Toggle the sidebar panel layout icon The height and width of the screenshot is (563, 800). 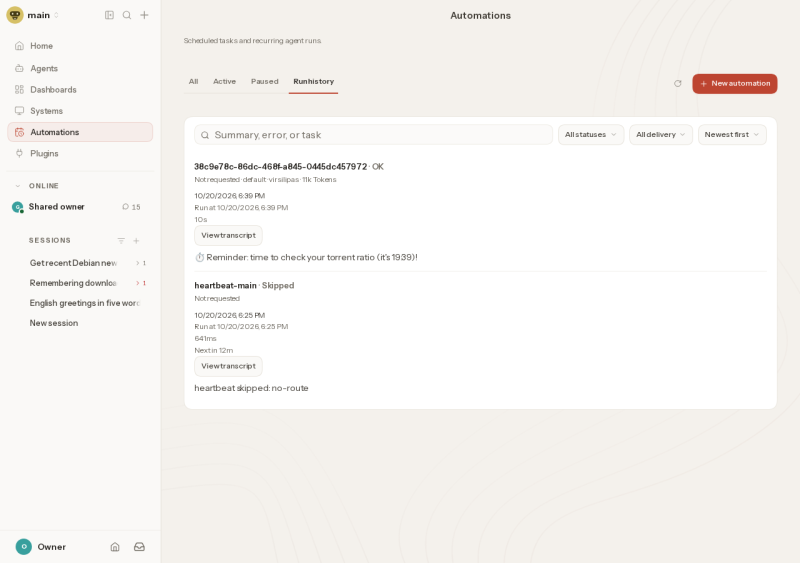tap(109, 15)
